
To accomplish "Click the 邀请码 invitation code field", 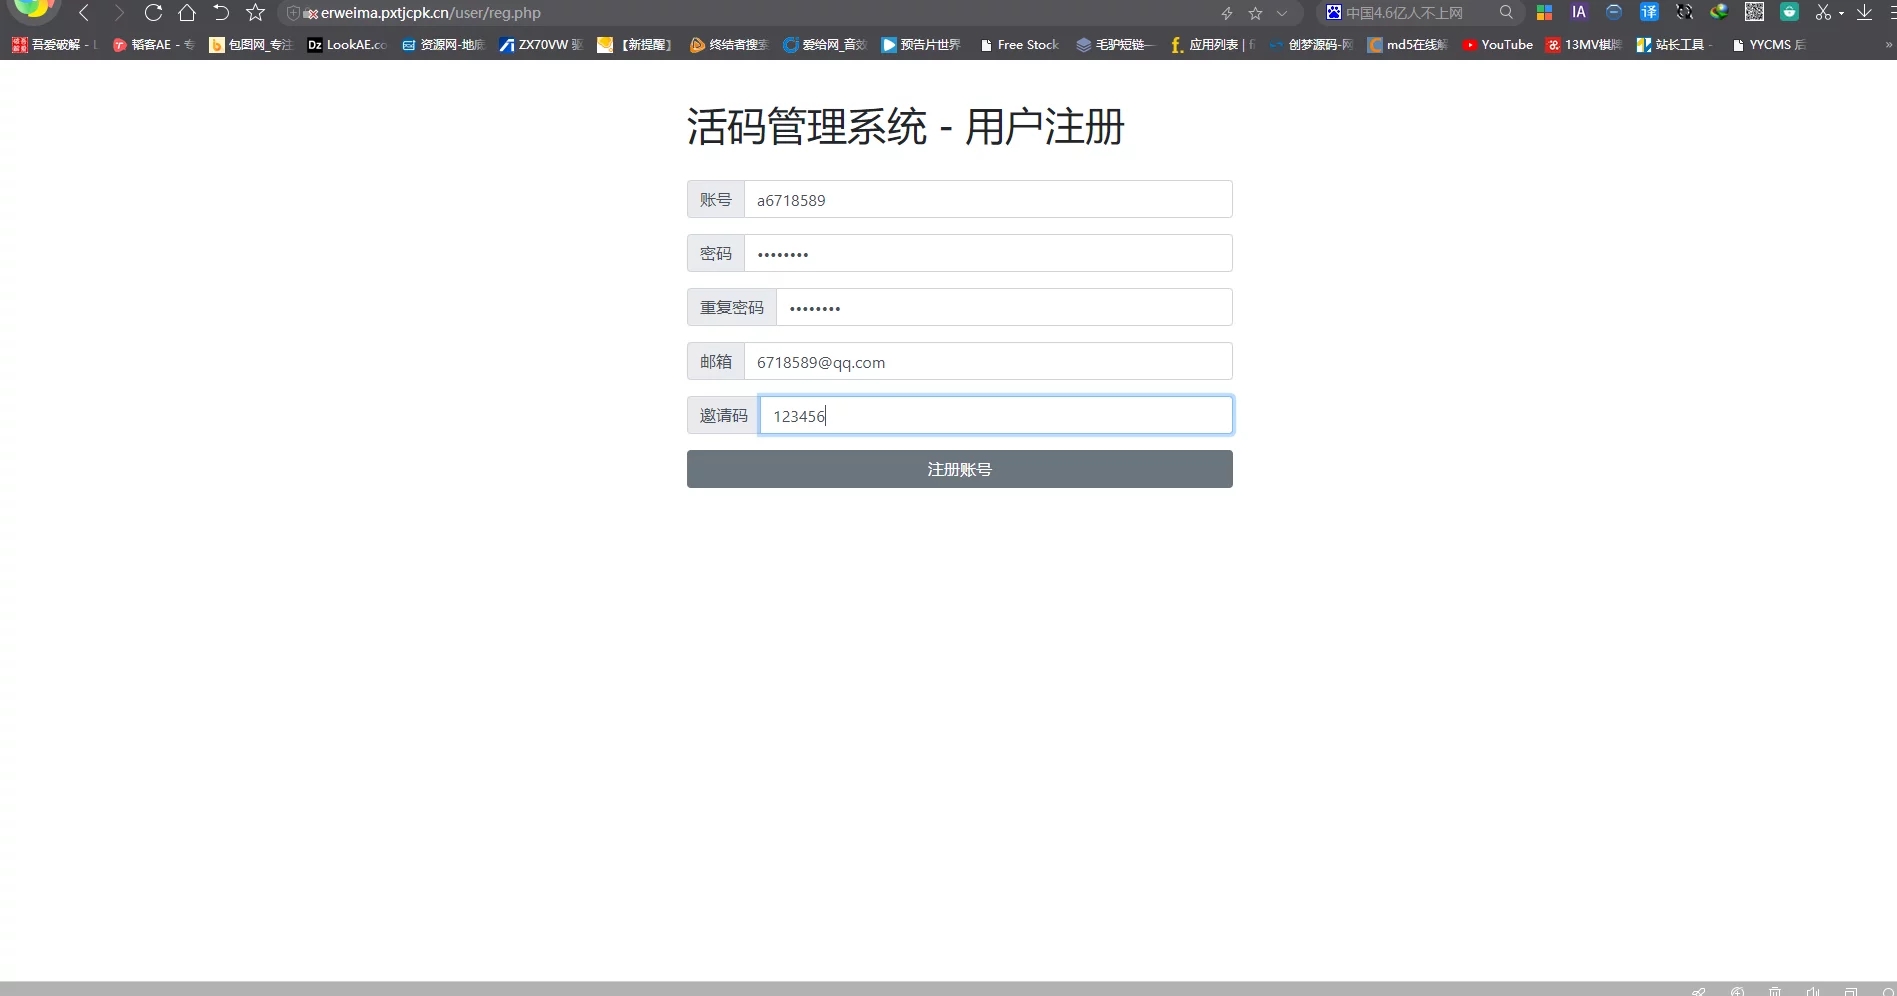I will click(x=995, y=415).
